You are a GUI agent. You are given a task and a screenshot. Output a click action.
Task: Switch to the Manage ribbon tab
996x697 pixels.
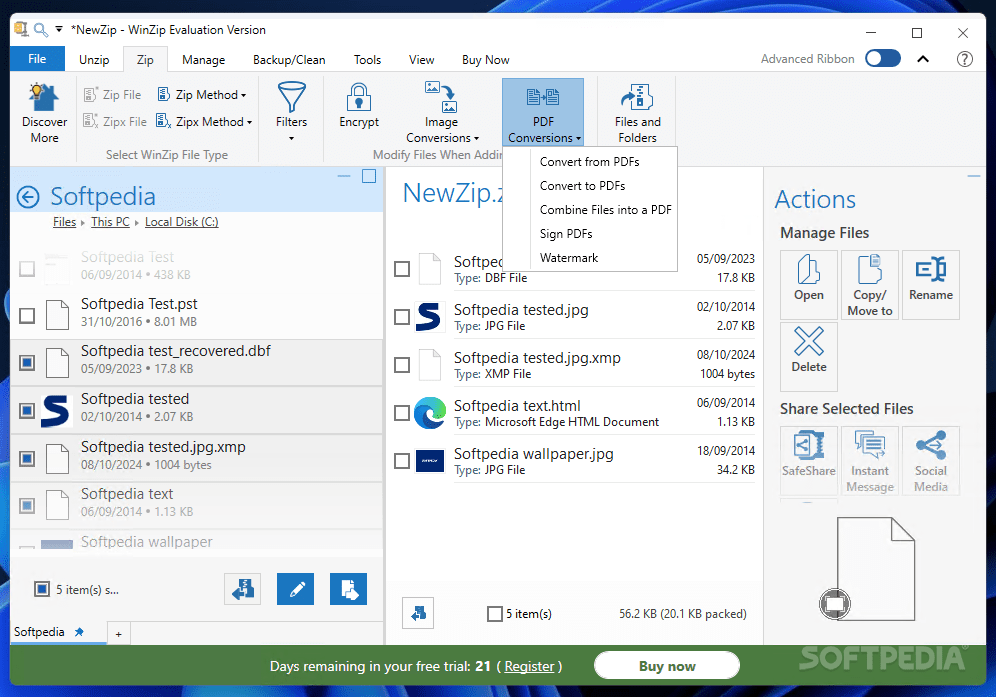(203, 60)
